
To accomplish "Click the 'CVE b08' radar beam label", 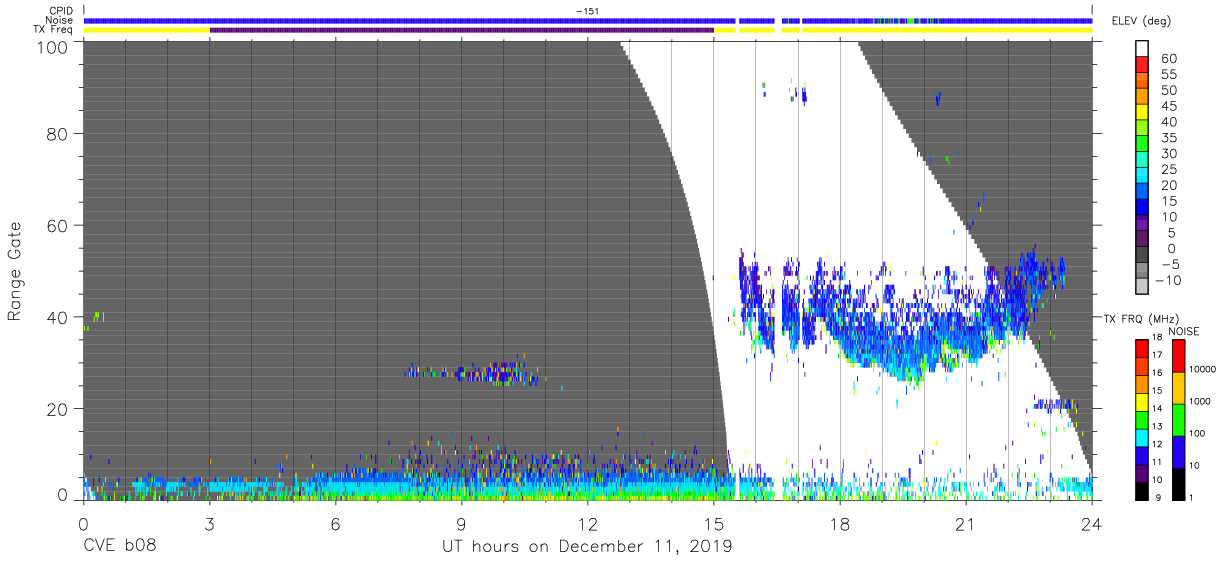I will (x=120, y=547).
